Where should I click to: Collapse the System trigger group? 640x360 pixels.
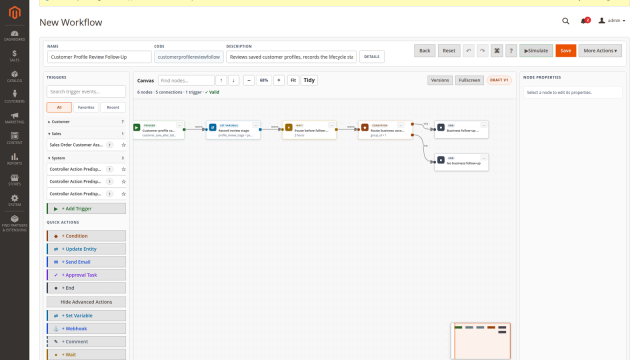click(x=86, y=158)
